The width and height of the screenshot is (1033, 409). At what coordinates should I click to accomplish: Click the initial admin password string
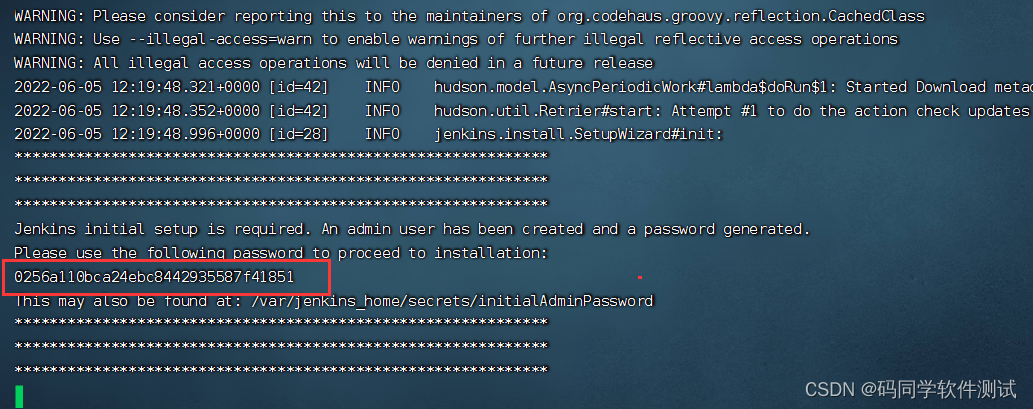tap(154, 277)
